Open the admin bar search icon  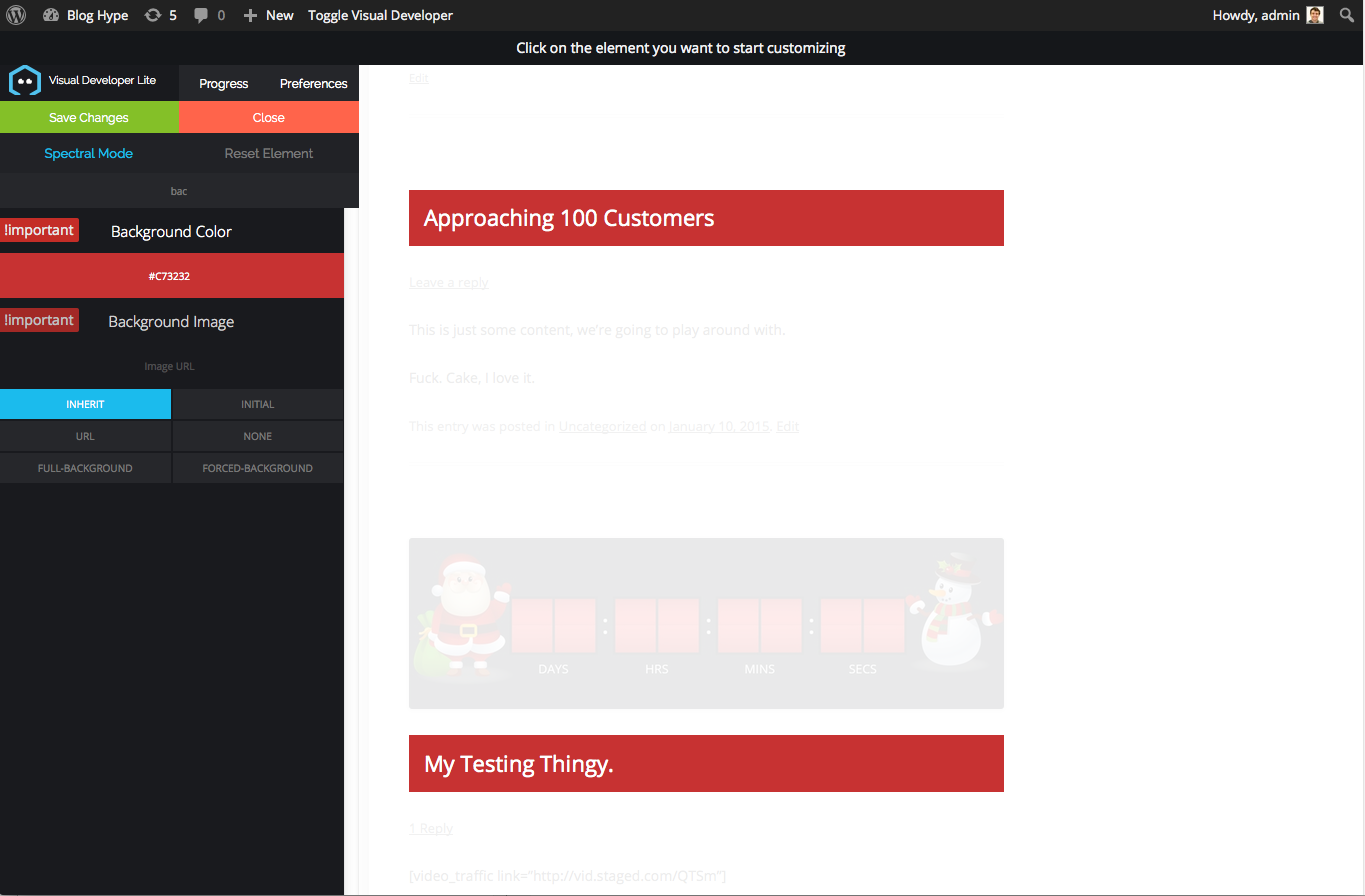coord(1347,15)
